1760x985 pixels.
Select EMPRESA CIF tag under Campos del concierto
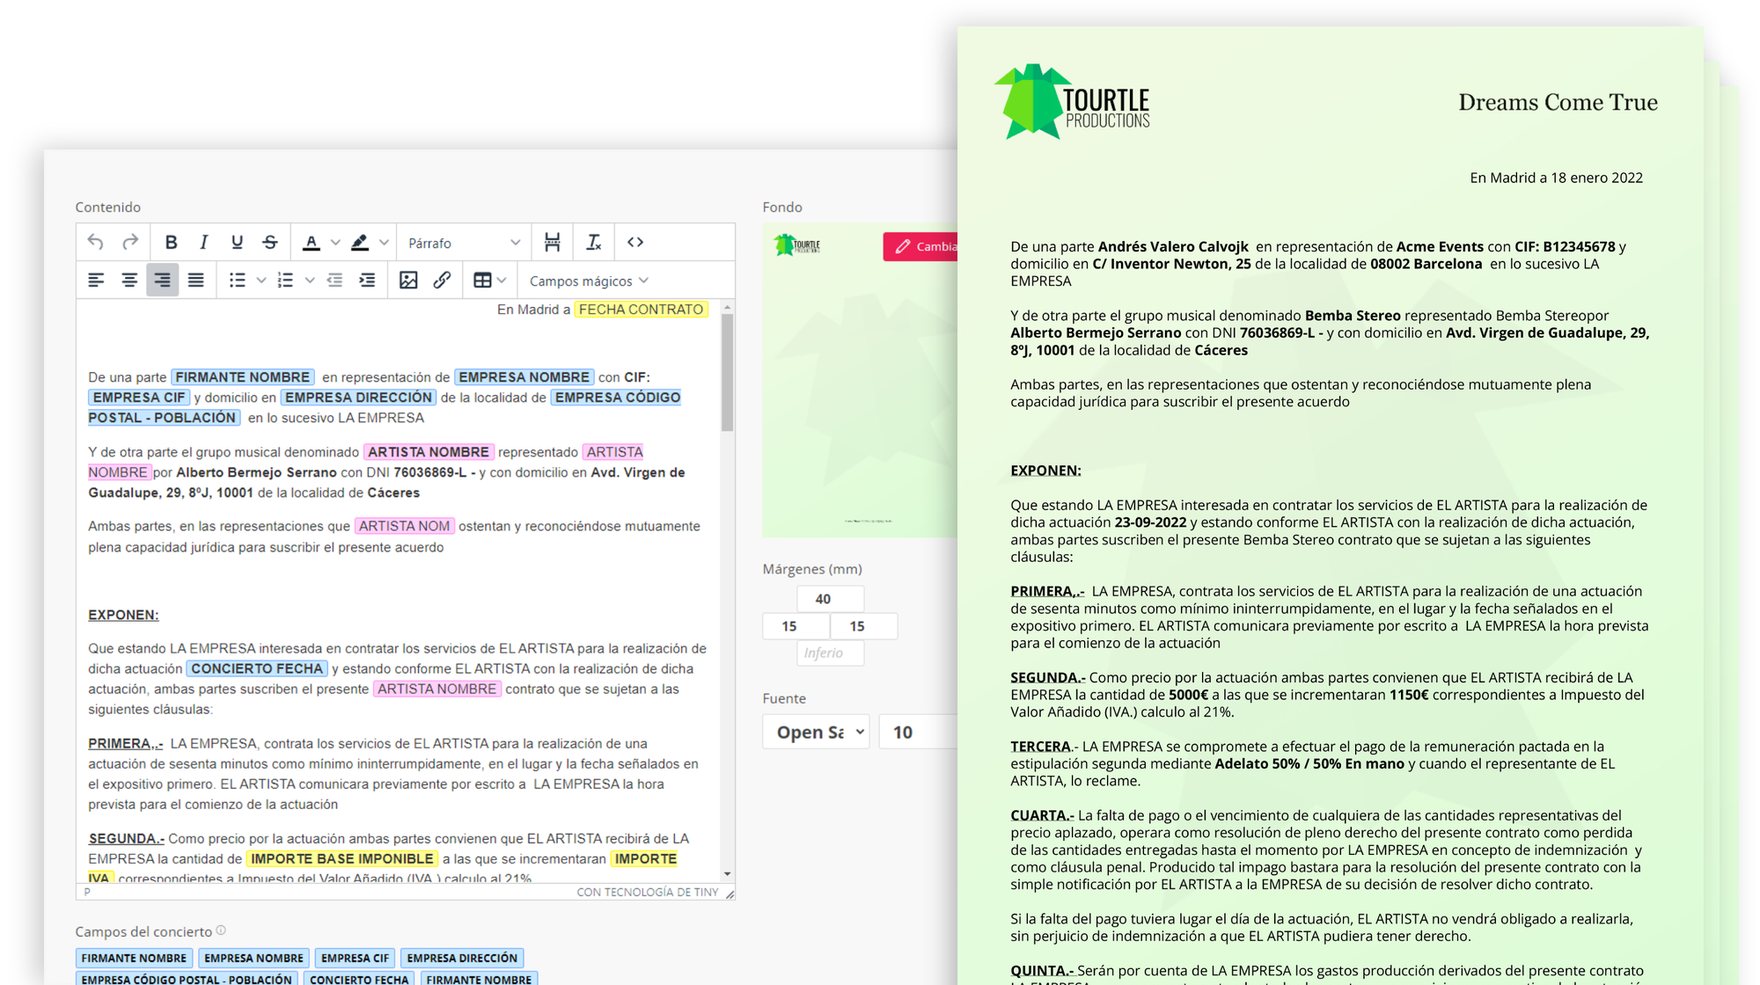pos(355,958)
